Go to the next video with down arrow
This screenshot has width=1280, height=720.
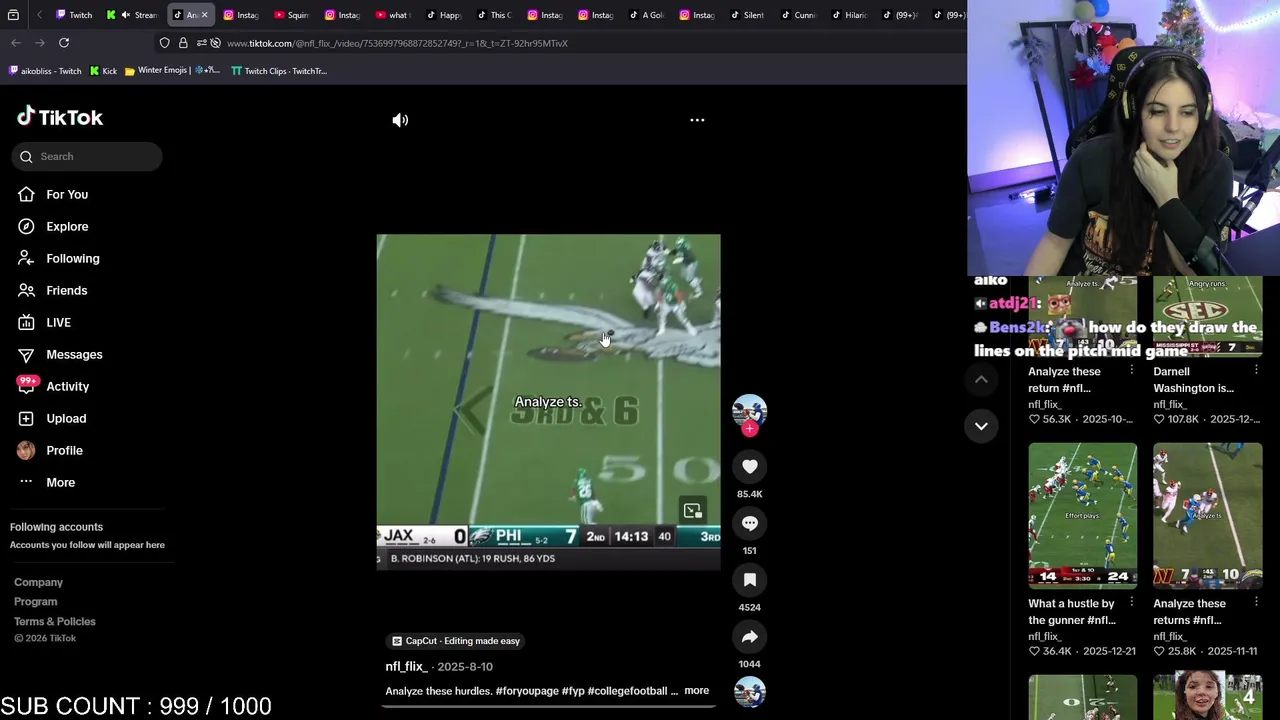(981, 426)
